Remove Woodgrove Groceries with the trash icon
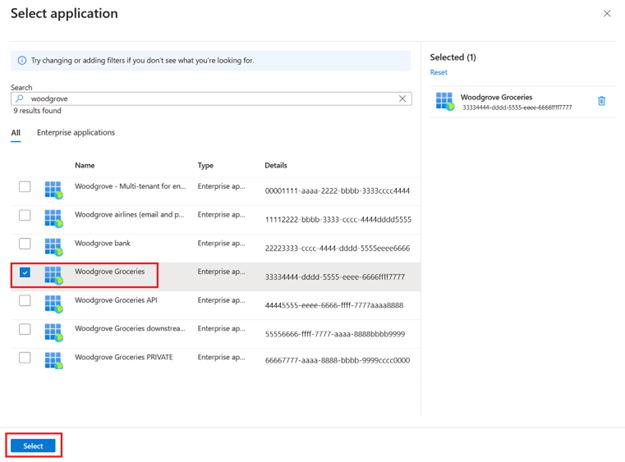Viewport: 625px width, 462px height. pos(601,101)
